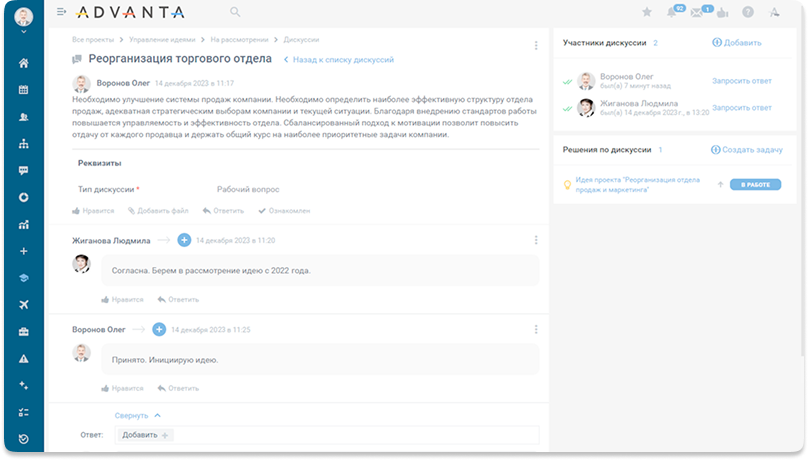Click the notifications bell with 92 badge
The height and width of the screenshot is (460, 808).
click(x=674, y=13)
